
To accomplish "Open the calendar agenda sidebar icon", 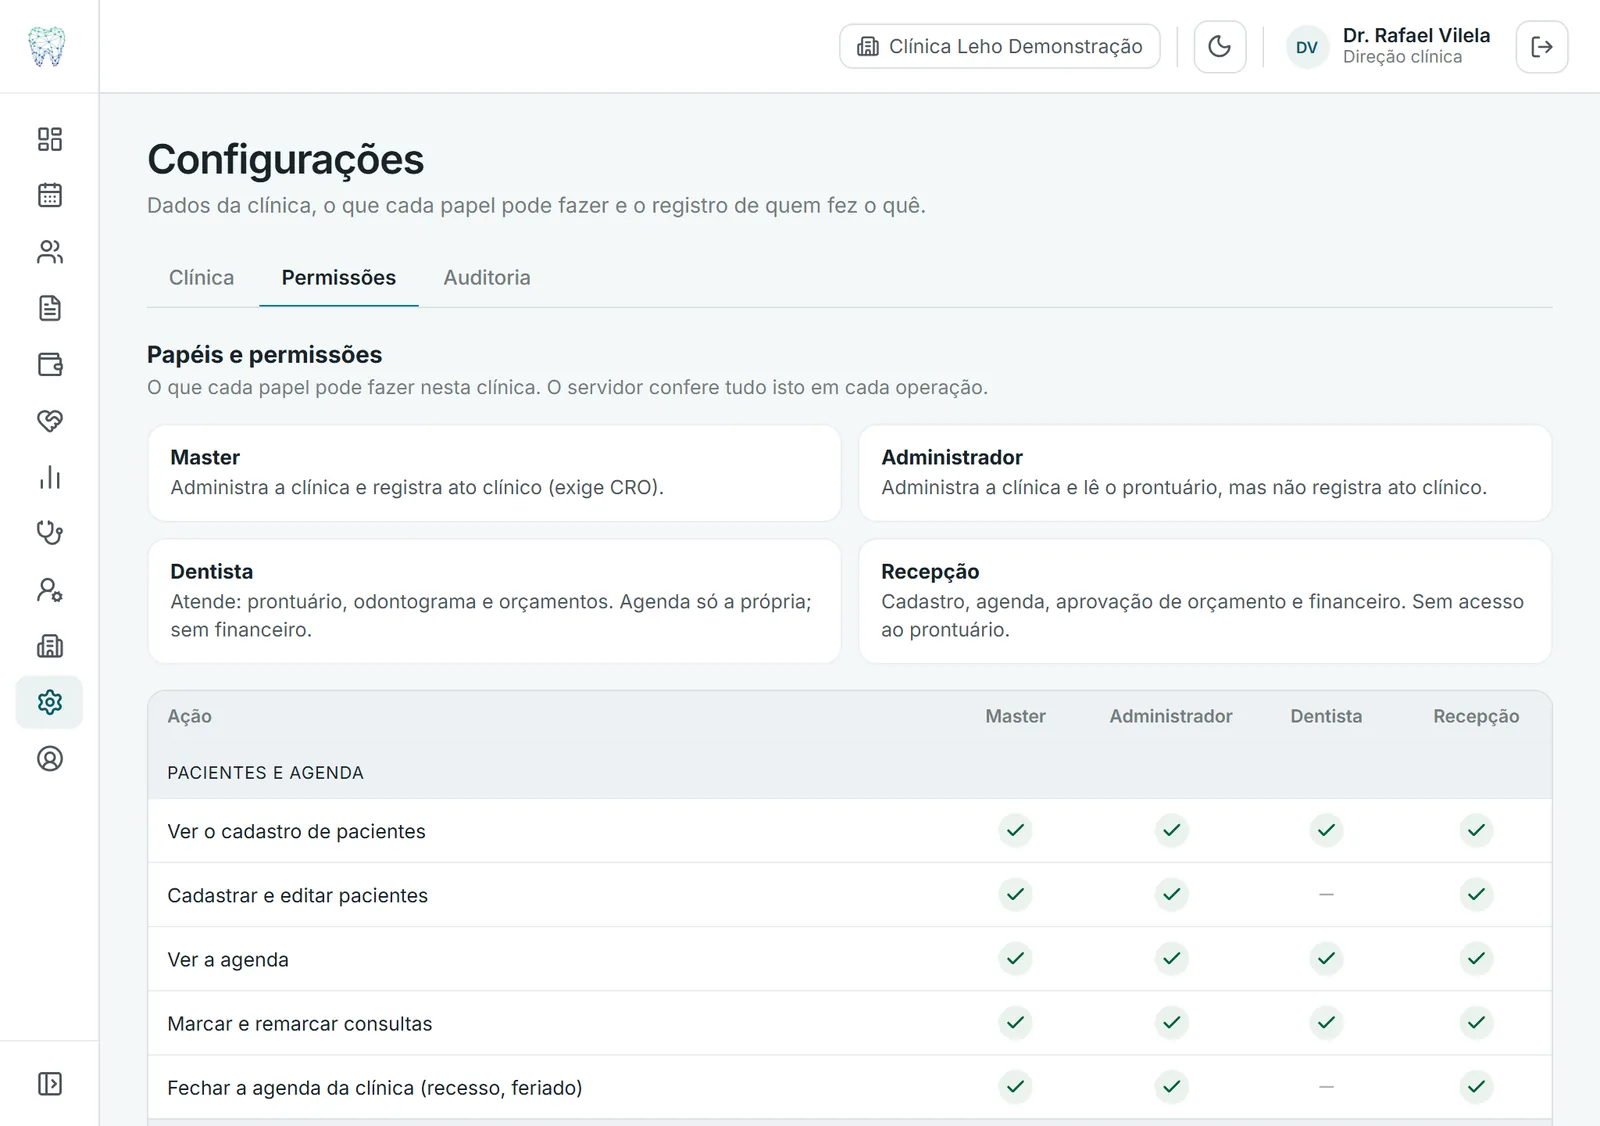I will [49, 195].
